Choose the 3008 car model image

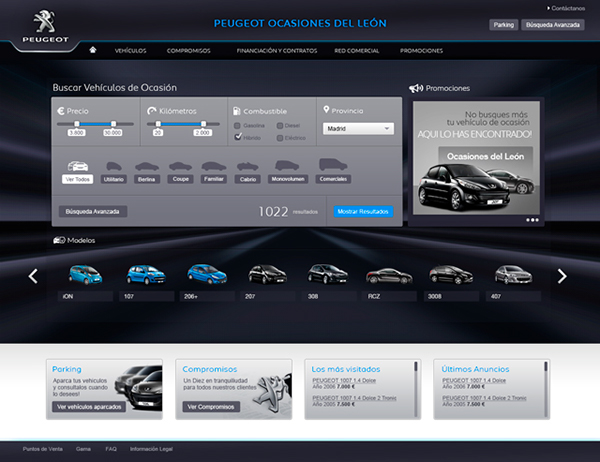coord(451,274)
